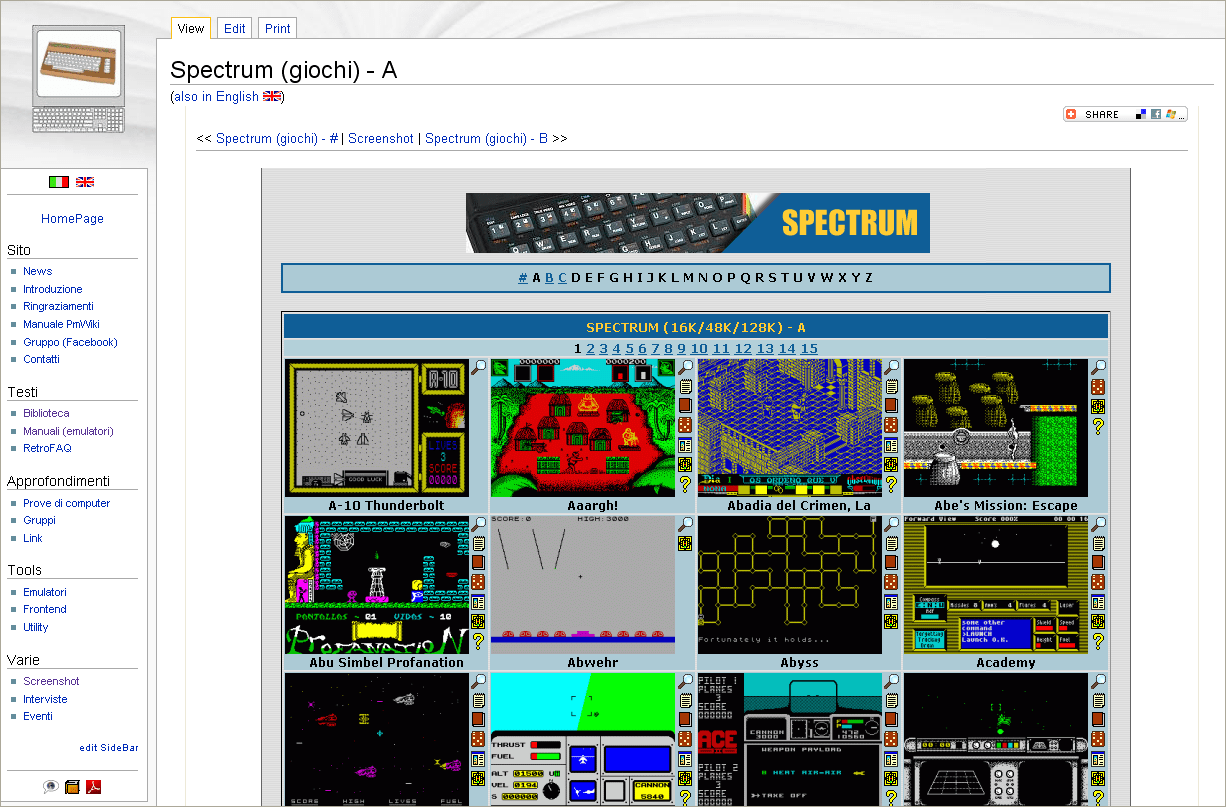Open the Screenshot breadcrumb link
Image resolution: width=1226 pixels, height=807 pixels.
click(381, 139)
